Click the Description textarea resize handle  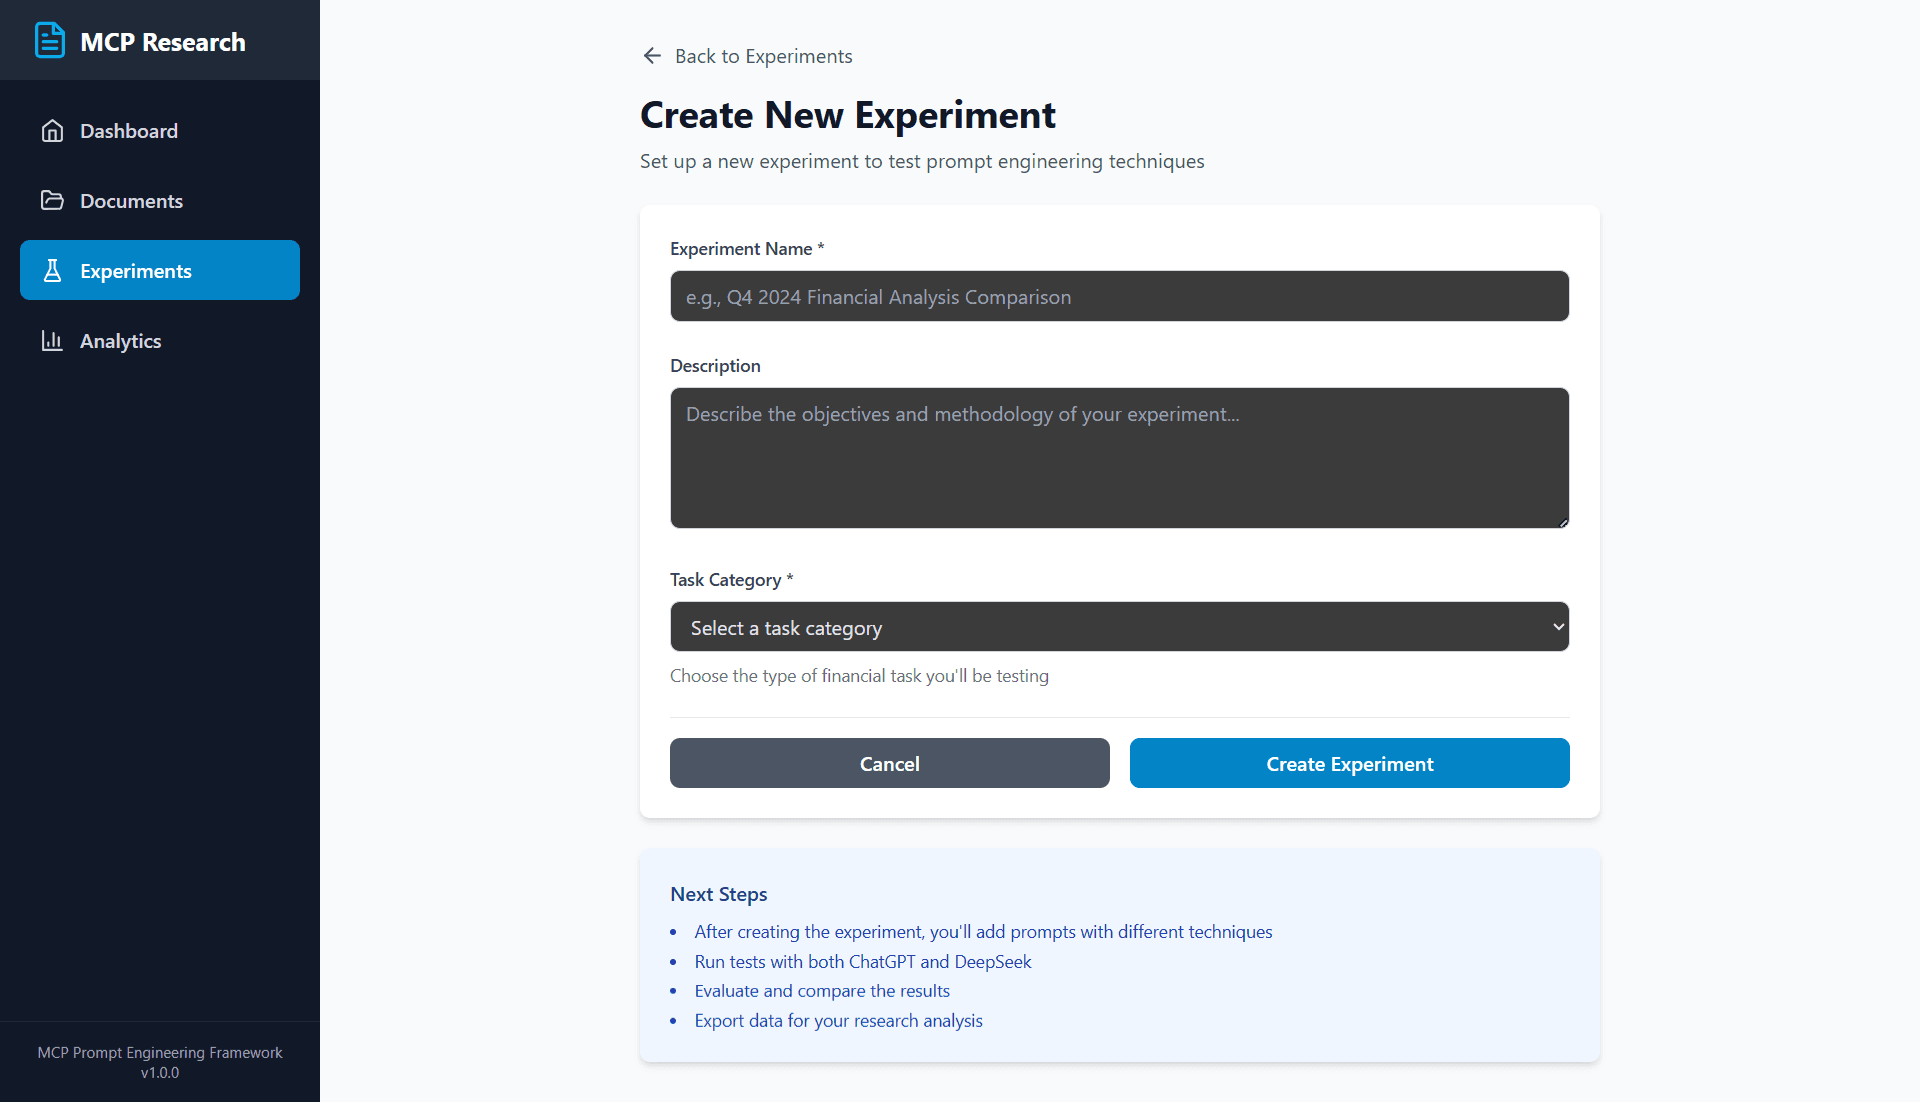tap(1563, 522)
